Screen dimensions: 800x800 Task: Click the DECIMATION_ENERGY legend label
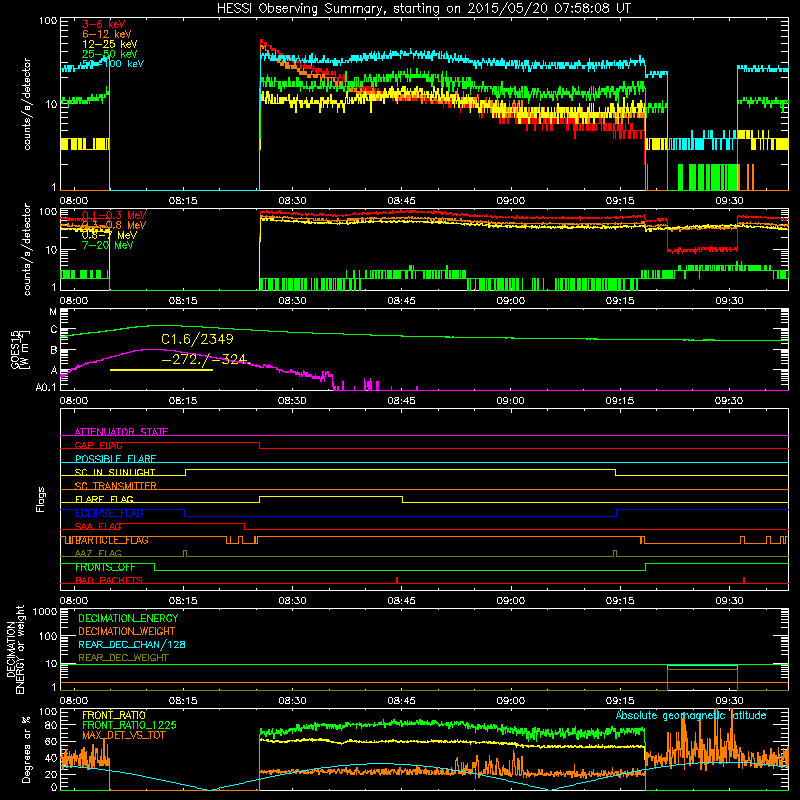[x=128, y=618]
